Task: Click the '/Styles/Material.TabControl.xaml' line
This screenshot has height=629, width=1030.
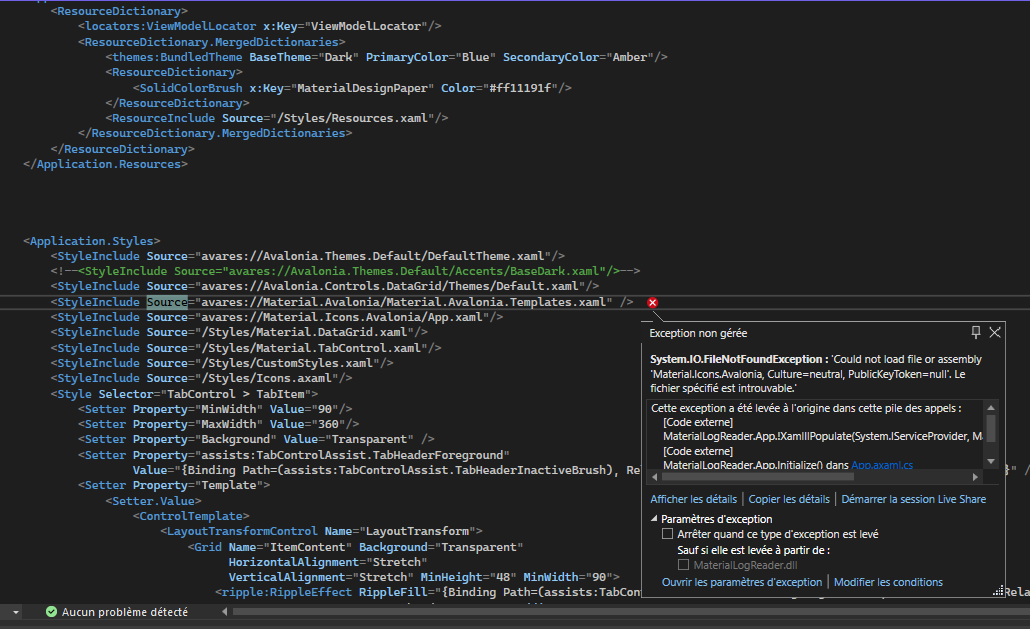Action: [246, 348]
